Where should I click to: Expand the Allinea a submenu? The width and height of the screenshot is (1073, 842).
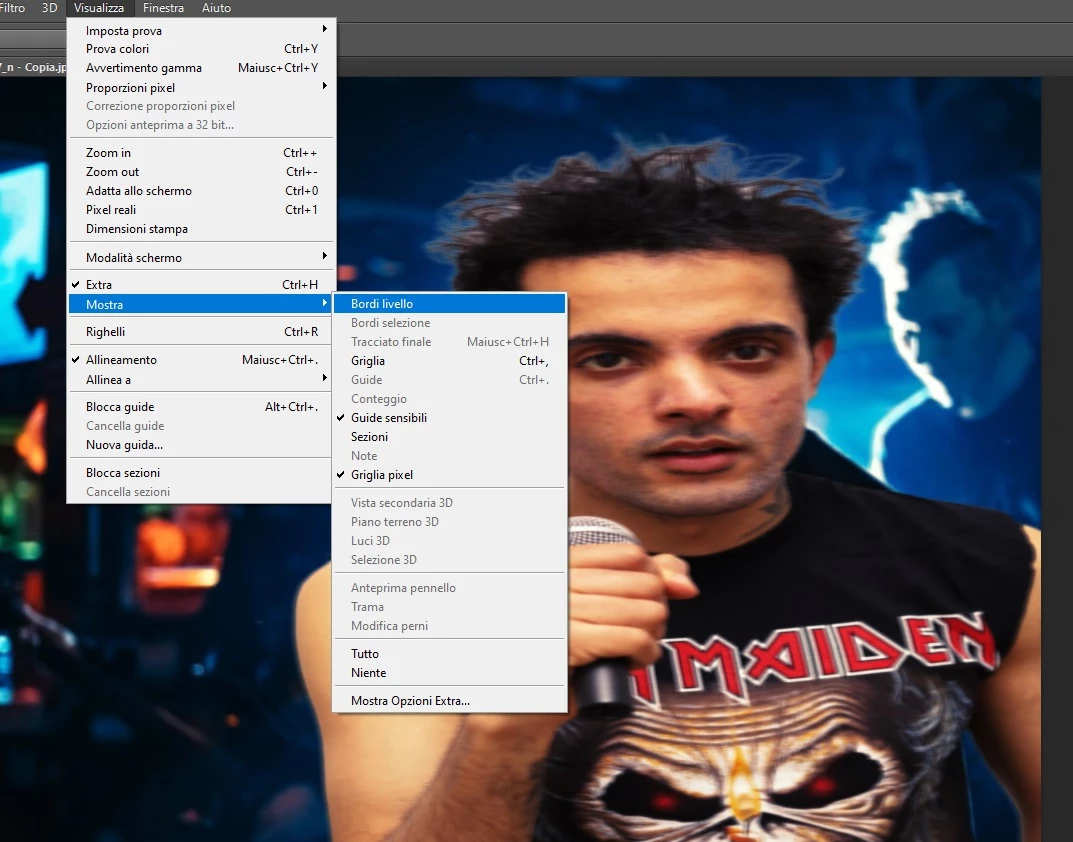(x=202, y=380)
